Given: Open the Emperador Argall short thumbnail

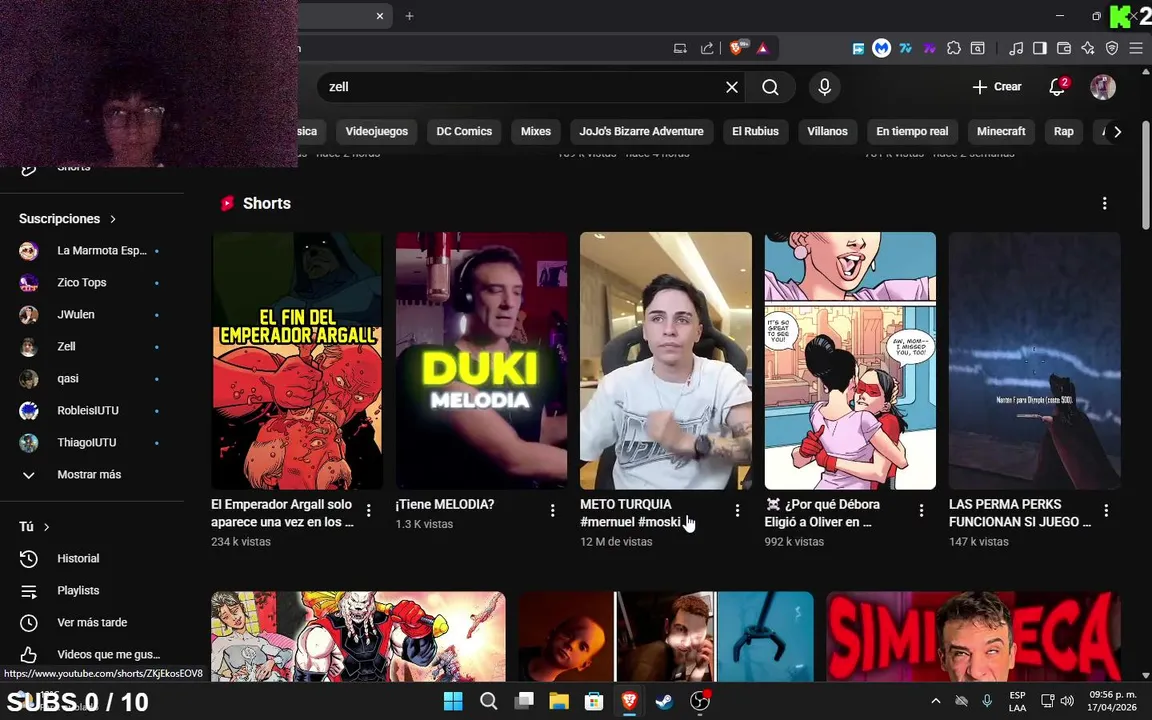Looking at the screenshot, I should [297, 361].
